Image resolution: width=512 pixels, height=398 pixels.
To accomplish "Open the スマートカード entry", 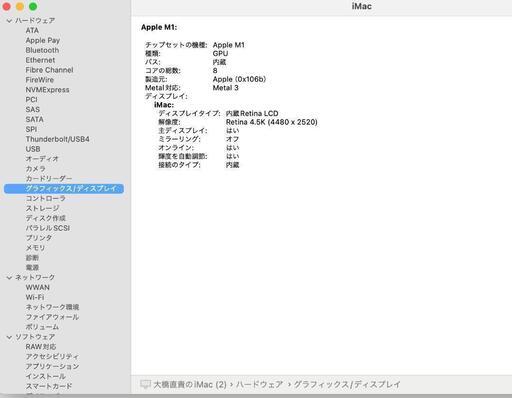I will click(49, 386).
